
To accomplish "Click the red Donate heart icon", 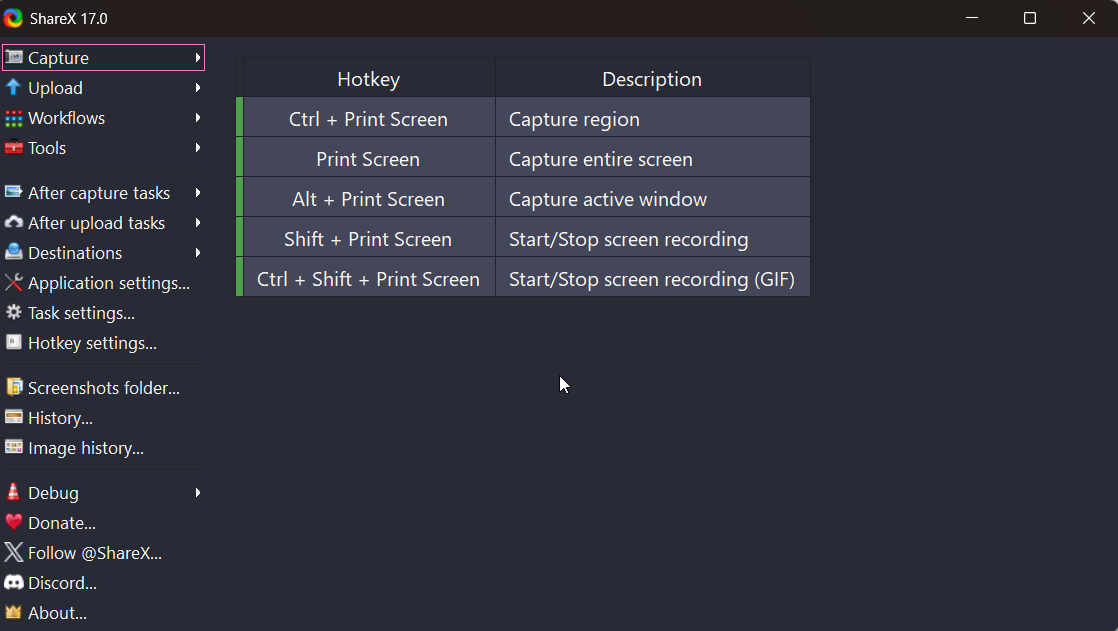I will [13, 523].
